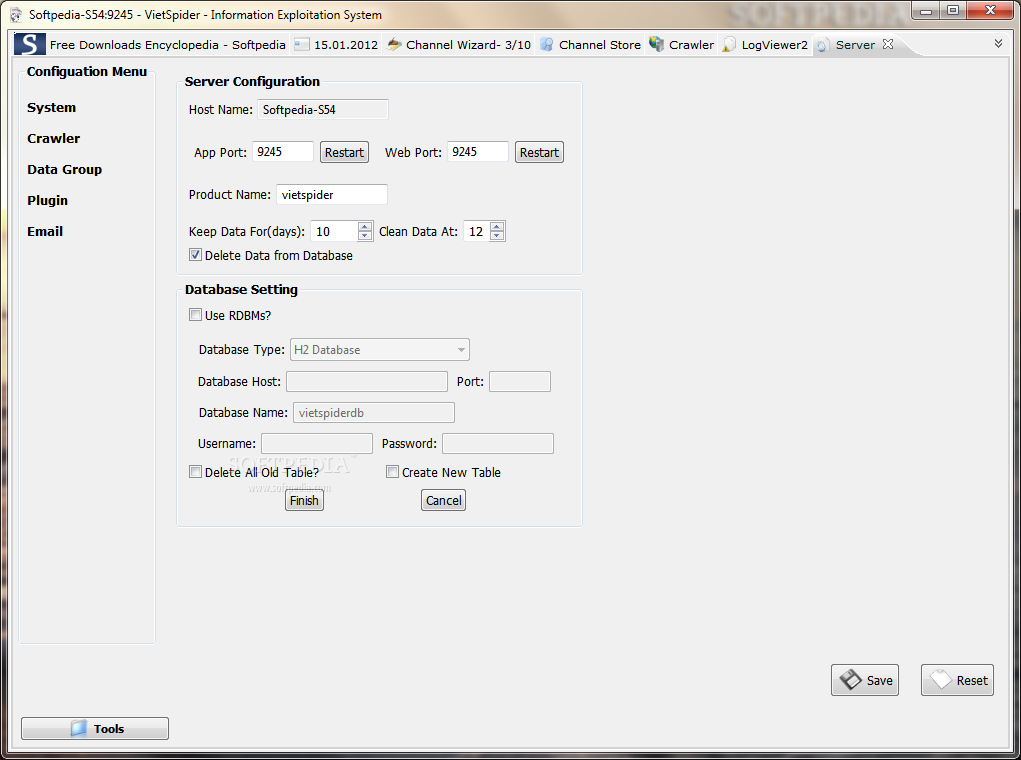Select Data Group in the Configuration Menu

point(64,169)
